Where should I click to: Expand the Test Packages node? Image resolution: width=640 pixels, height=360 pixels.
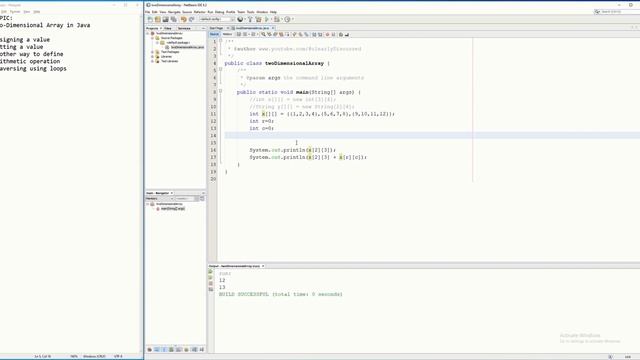152,52
